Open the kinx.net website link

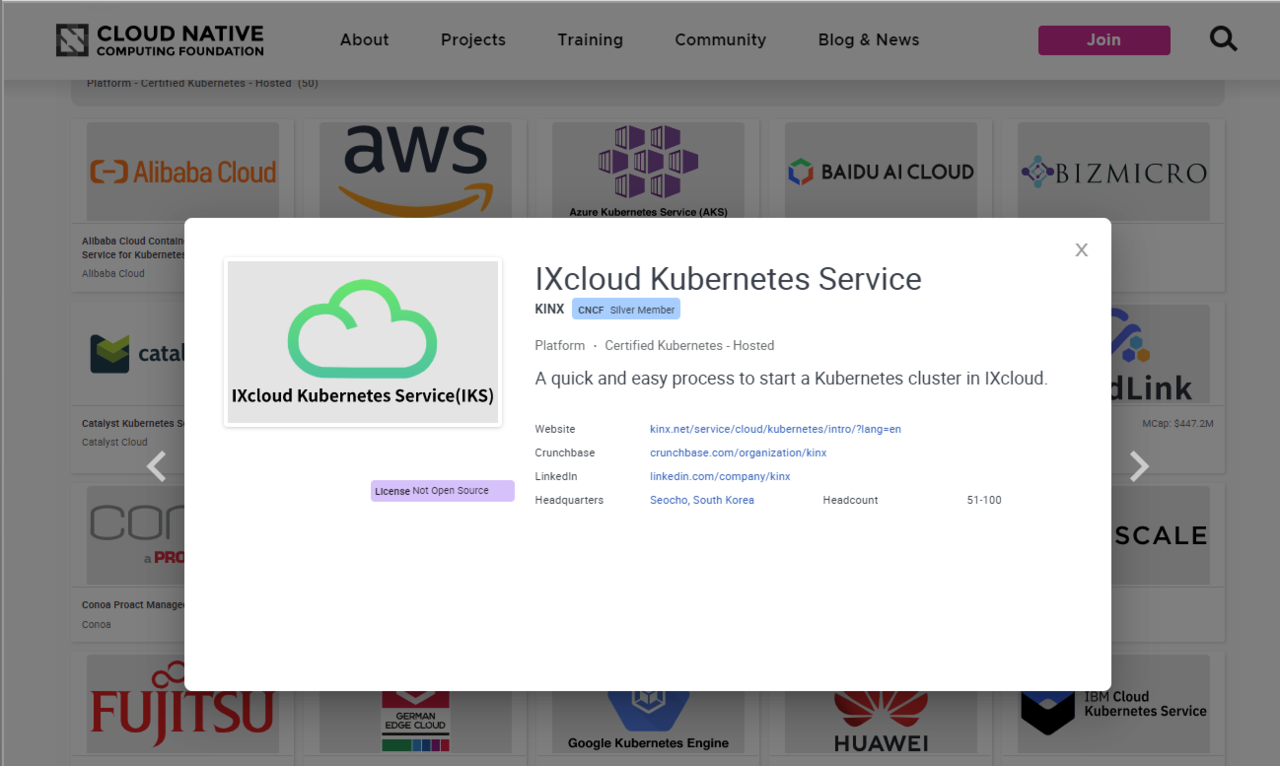[775, 429]
